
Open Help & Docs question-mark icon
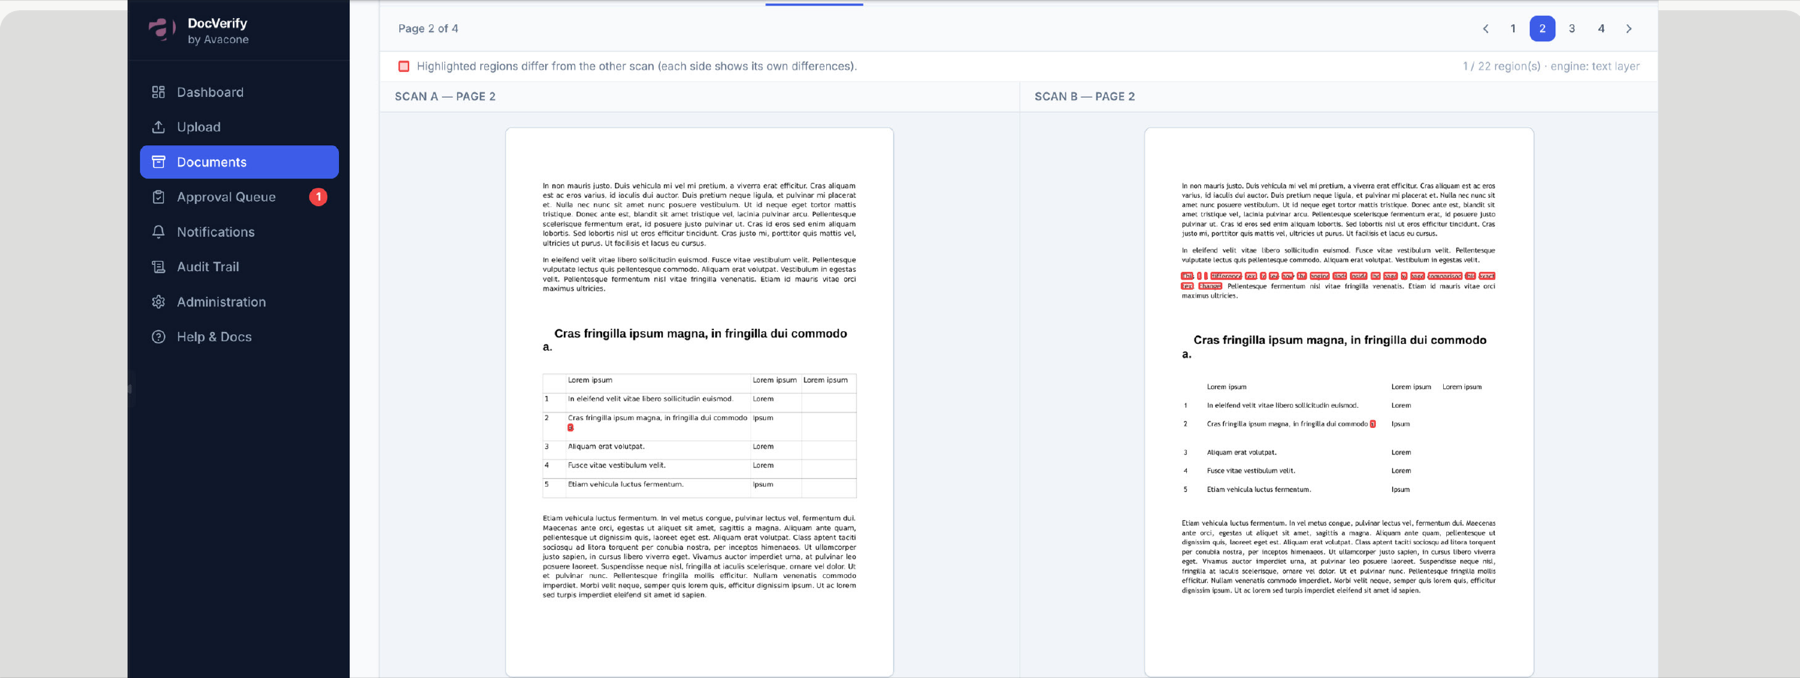click(158, 337)
